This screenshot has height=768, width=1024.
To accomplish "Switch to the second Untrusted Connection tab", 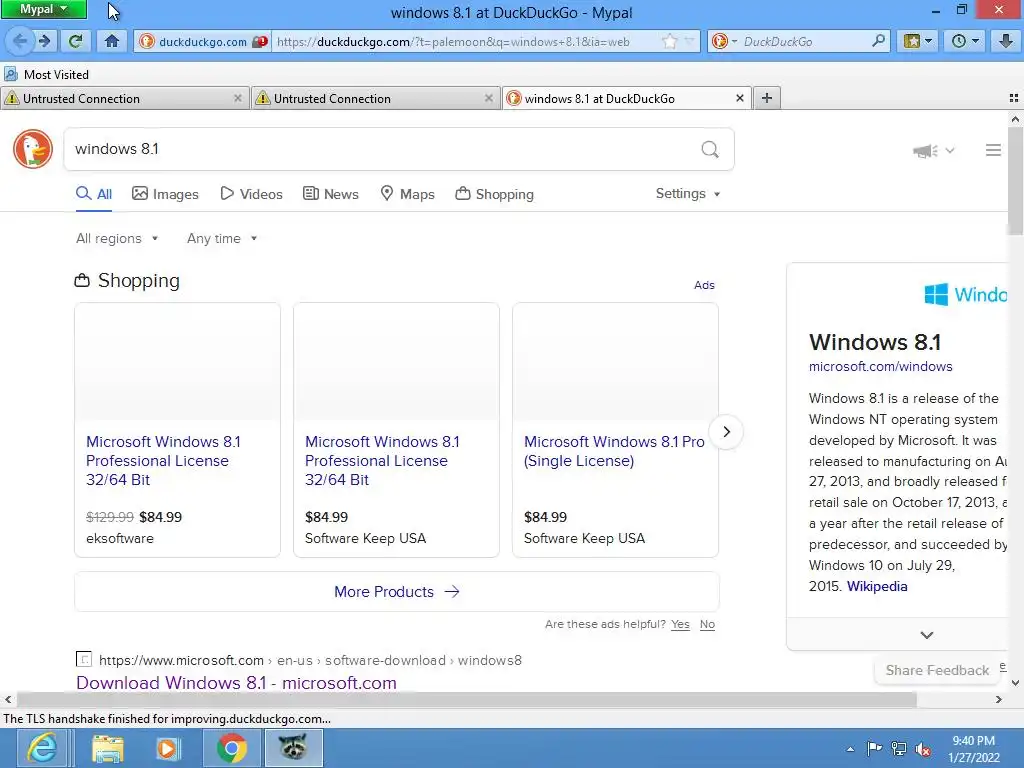I will pyautogui.click(x=375, y=98).
